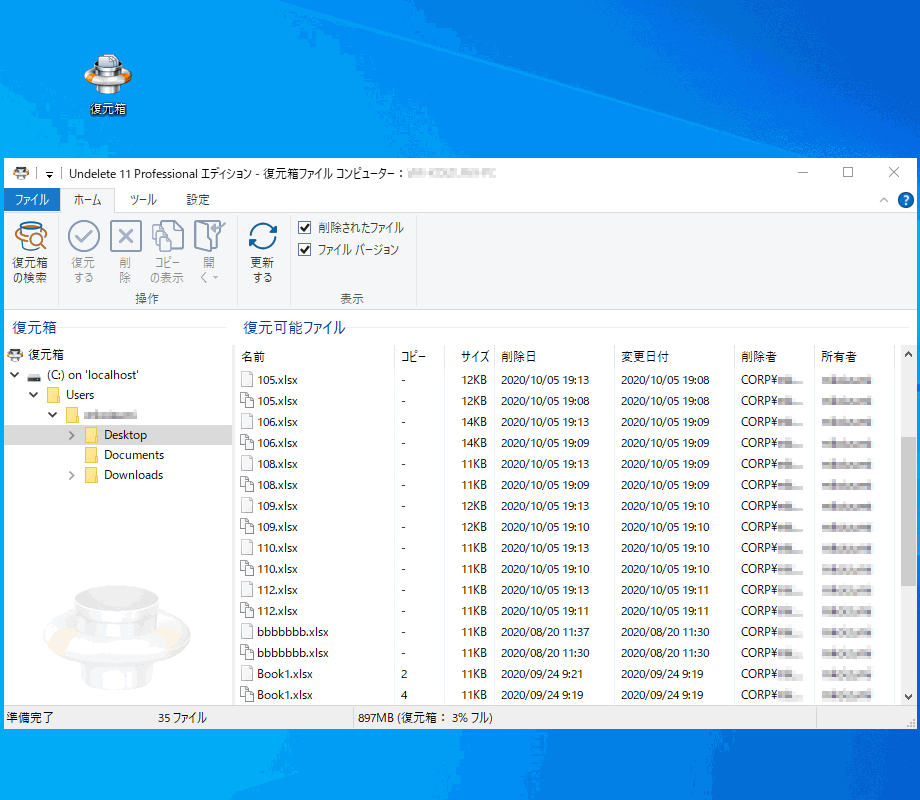Image resolution: width=920 pixels, height=800 pixels.
Task: Select 106.xlsx deleted at 19:13 file icon
Action: 247,421
